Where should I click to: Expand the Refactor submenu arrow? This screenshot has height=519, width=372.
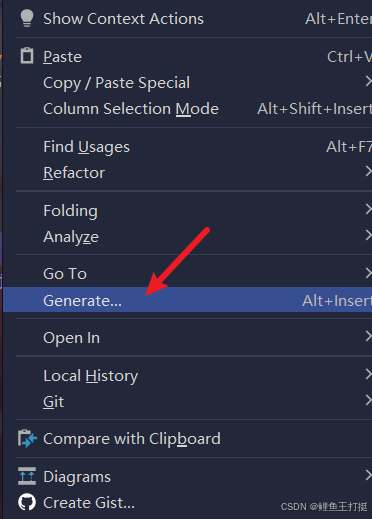tap(368, 172)
